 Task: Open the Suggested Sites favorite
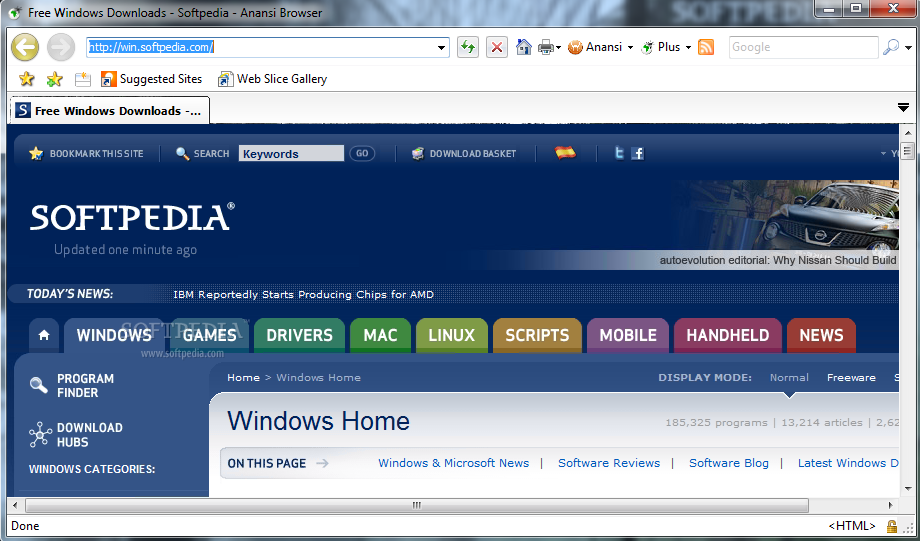coord(151,79)
